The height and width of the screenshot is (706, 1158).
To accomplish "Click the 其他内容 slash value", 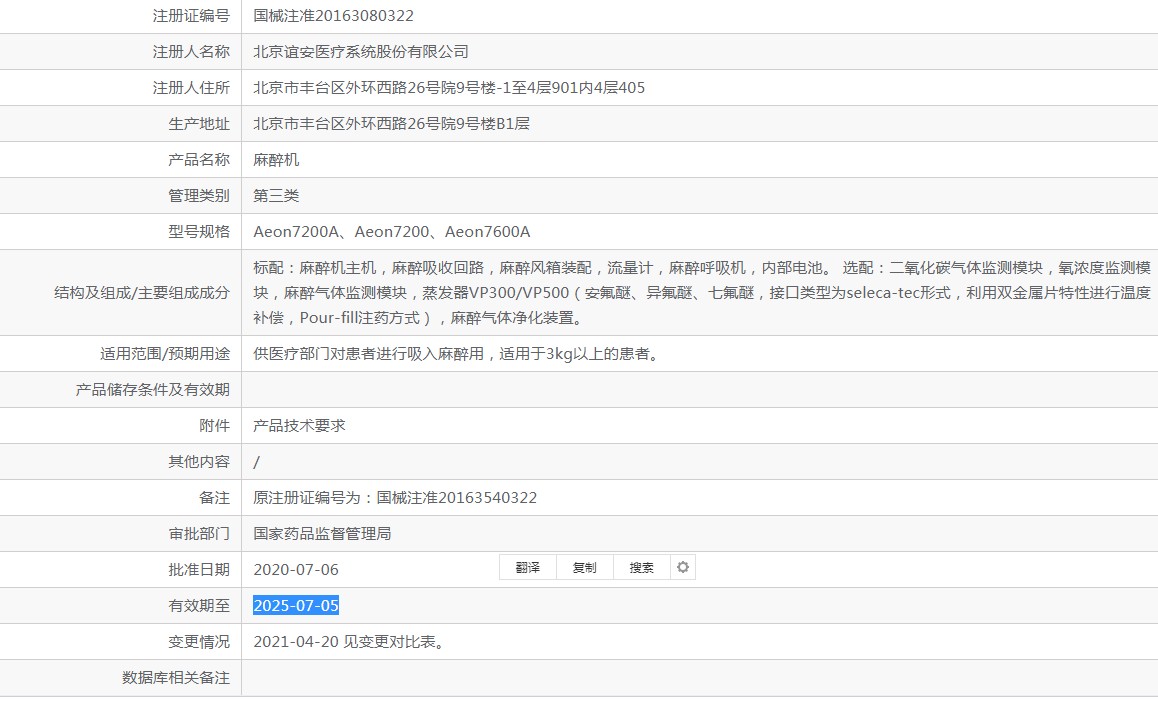I will (256, 462).
